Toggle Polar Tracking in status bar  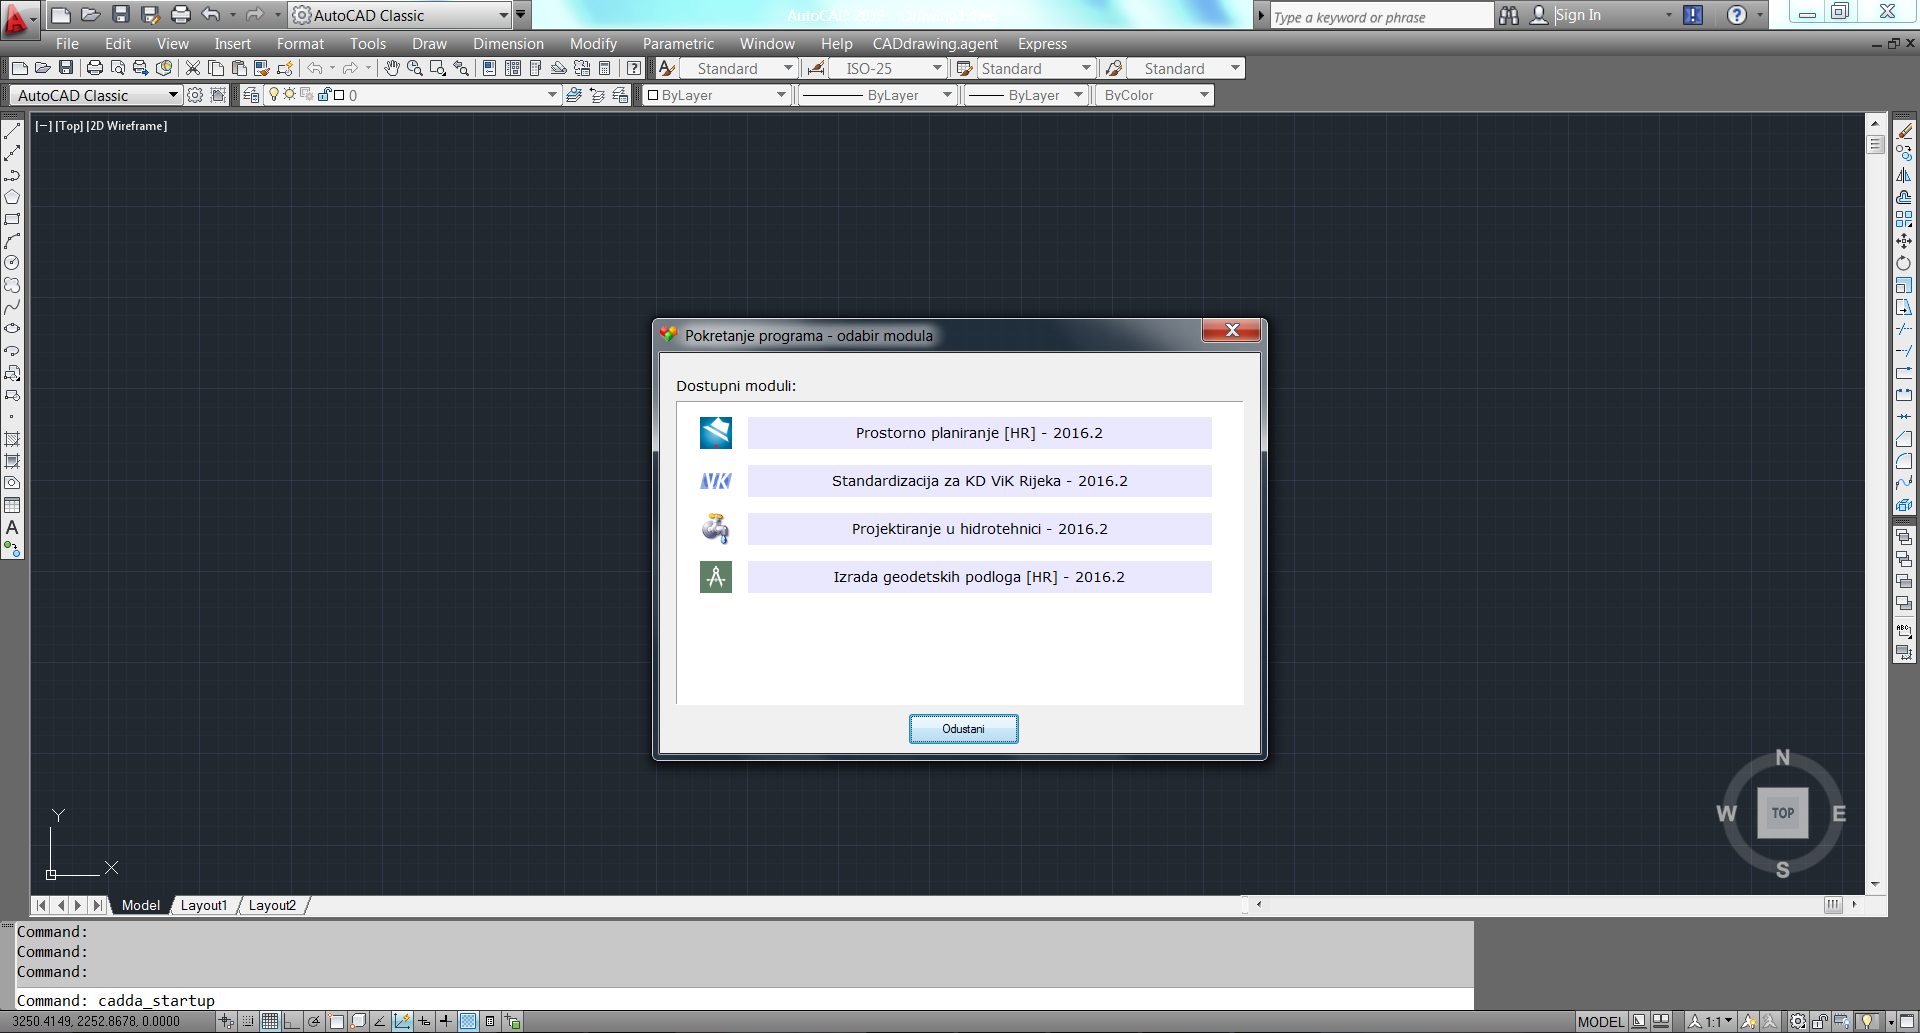click(x=314, y=1021)
